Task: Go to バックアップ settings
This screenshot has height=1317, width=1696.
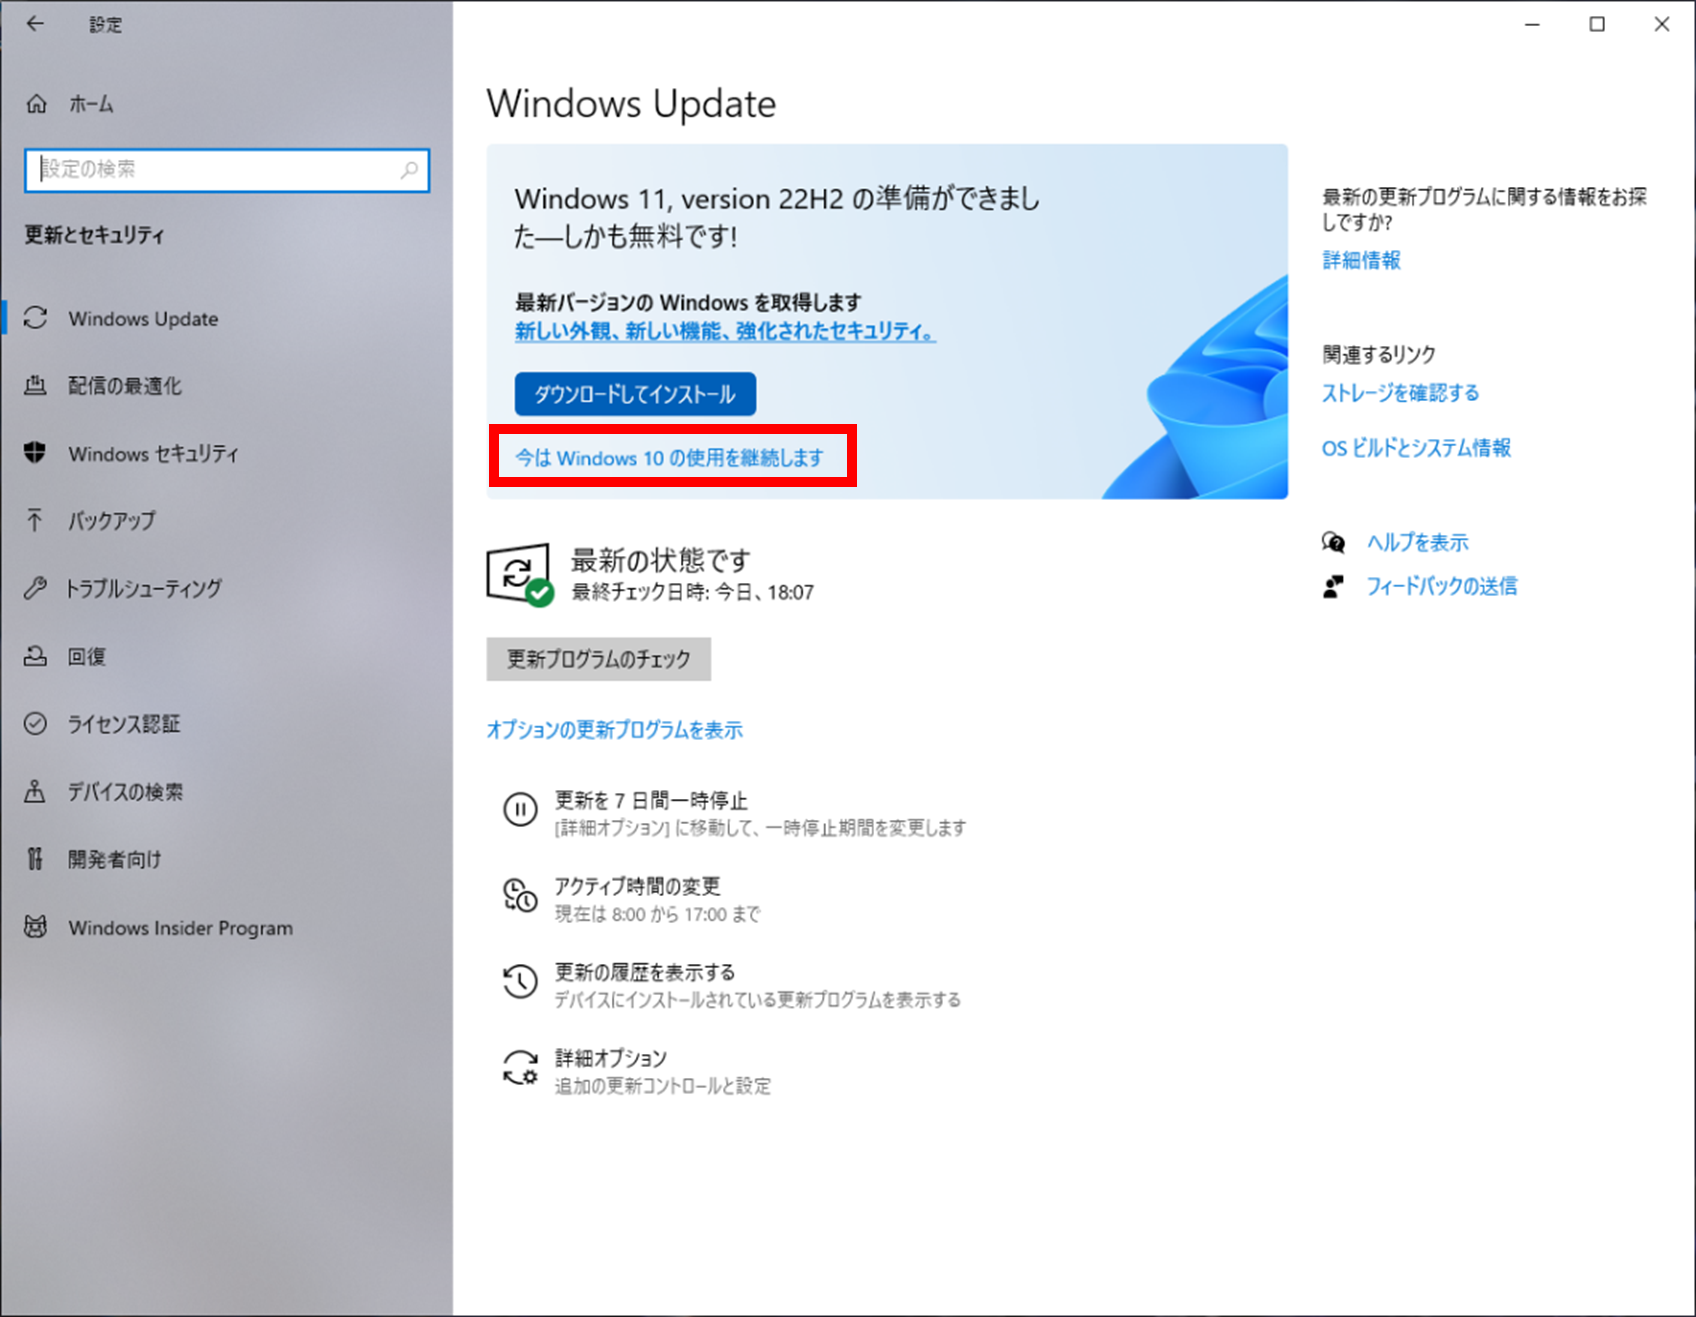Action: click(111, 521)
